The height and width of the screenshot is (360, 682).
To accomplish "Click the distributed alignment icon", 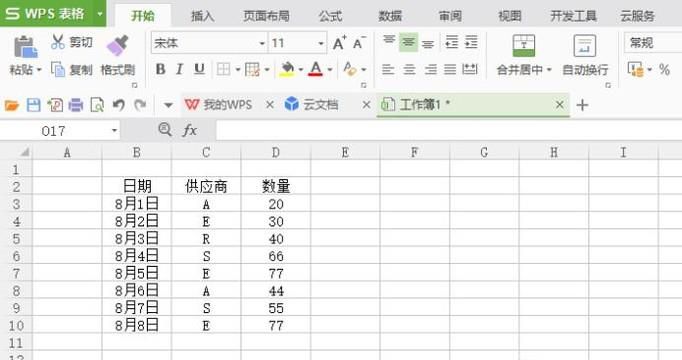I will [470, 69].
